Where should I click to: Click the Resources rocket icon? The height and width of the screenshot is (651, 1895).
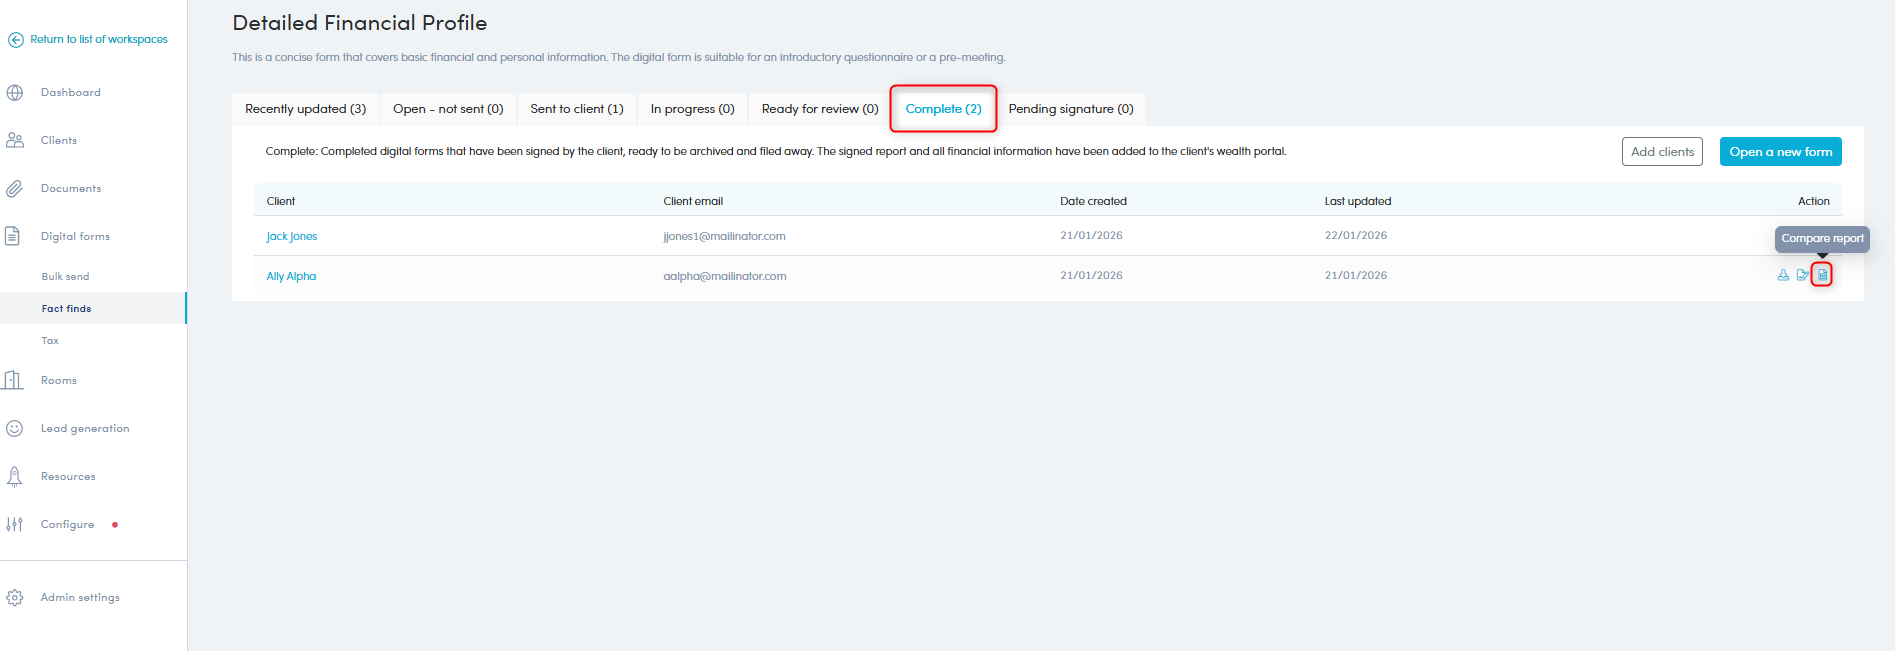(15, 477)
